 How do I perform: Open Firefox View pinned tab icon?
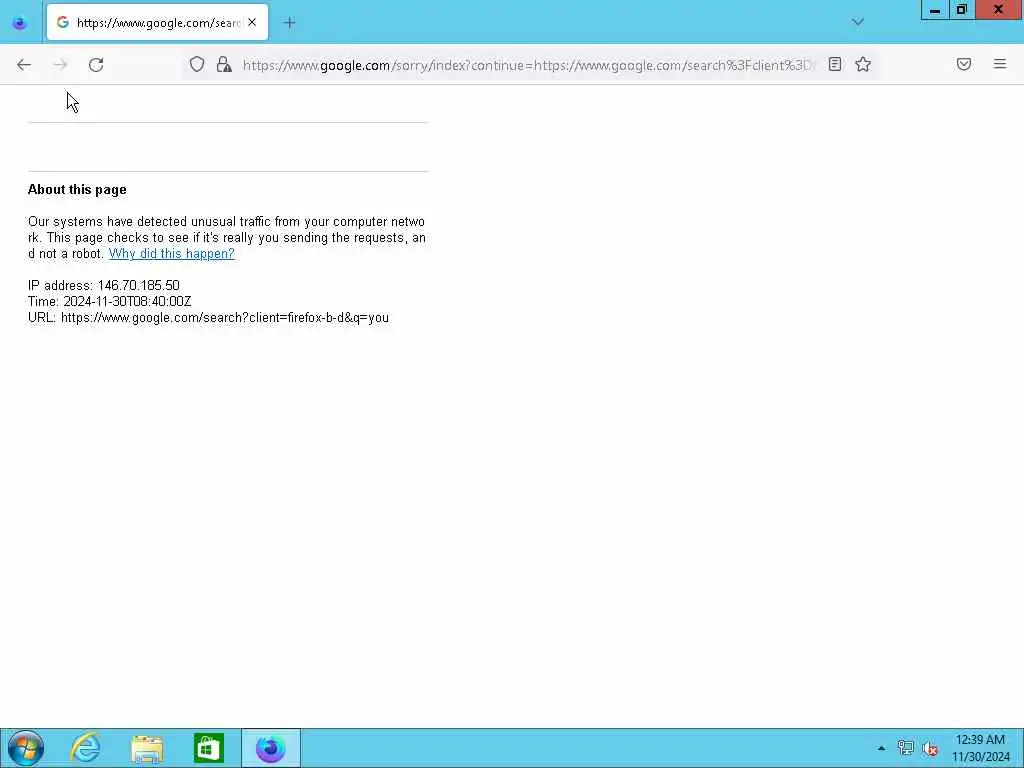pyautogui.click(x=20, y=23)
